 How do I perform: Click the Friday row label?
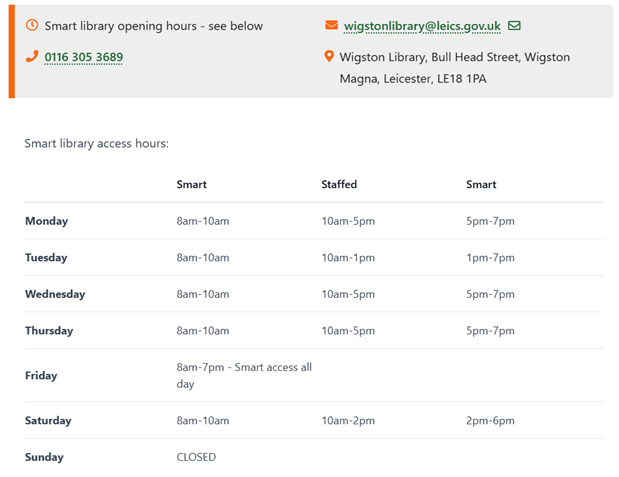41,376
